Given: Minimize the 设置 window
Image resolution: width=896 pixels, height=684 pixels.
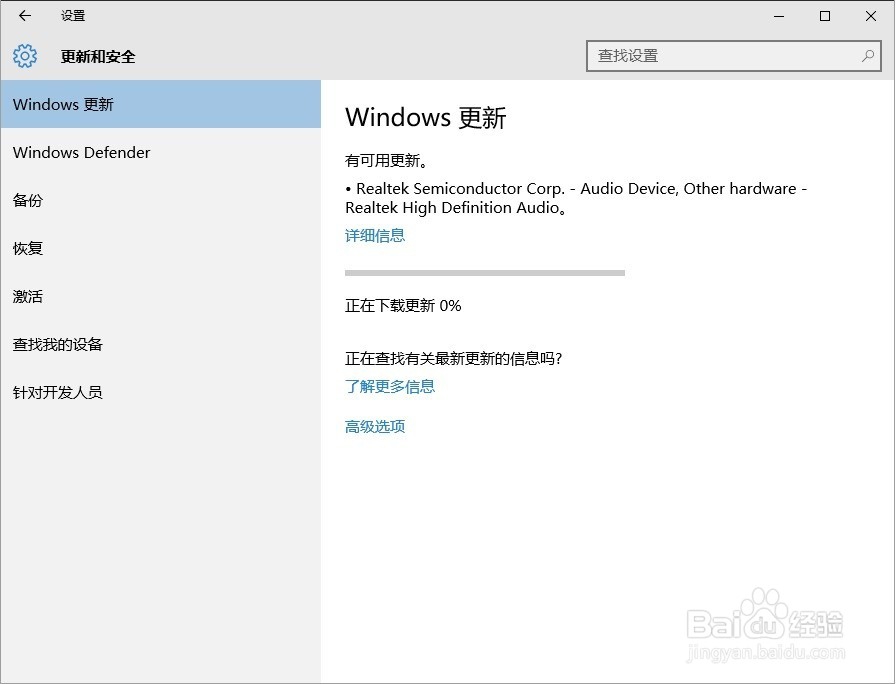Looking at the screenshot, I should click(779, 16).
